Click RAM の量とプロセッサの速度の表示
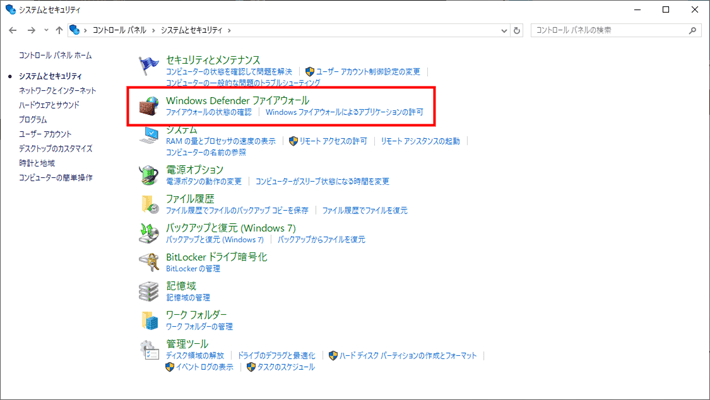Viewport: 710px width, 400px height. click(x=221, y=141)
